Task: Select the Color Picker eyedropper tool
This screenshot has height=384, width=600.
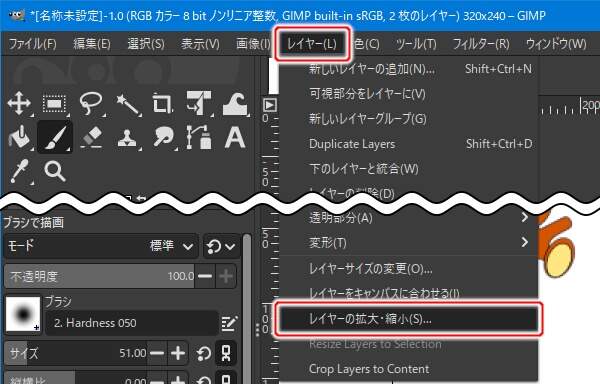Action: pos(19,171)
